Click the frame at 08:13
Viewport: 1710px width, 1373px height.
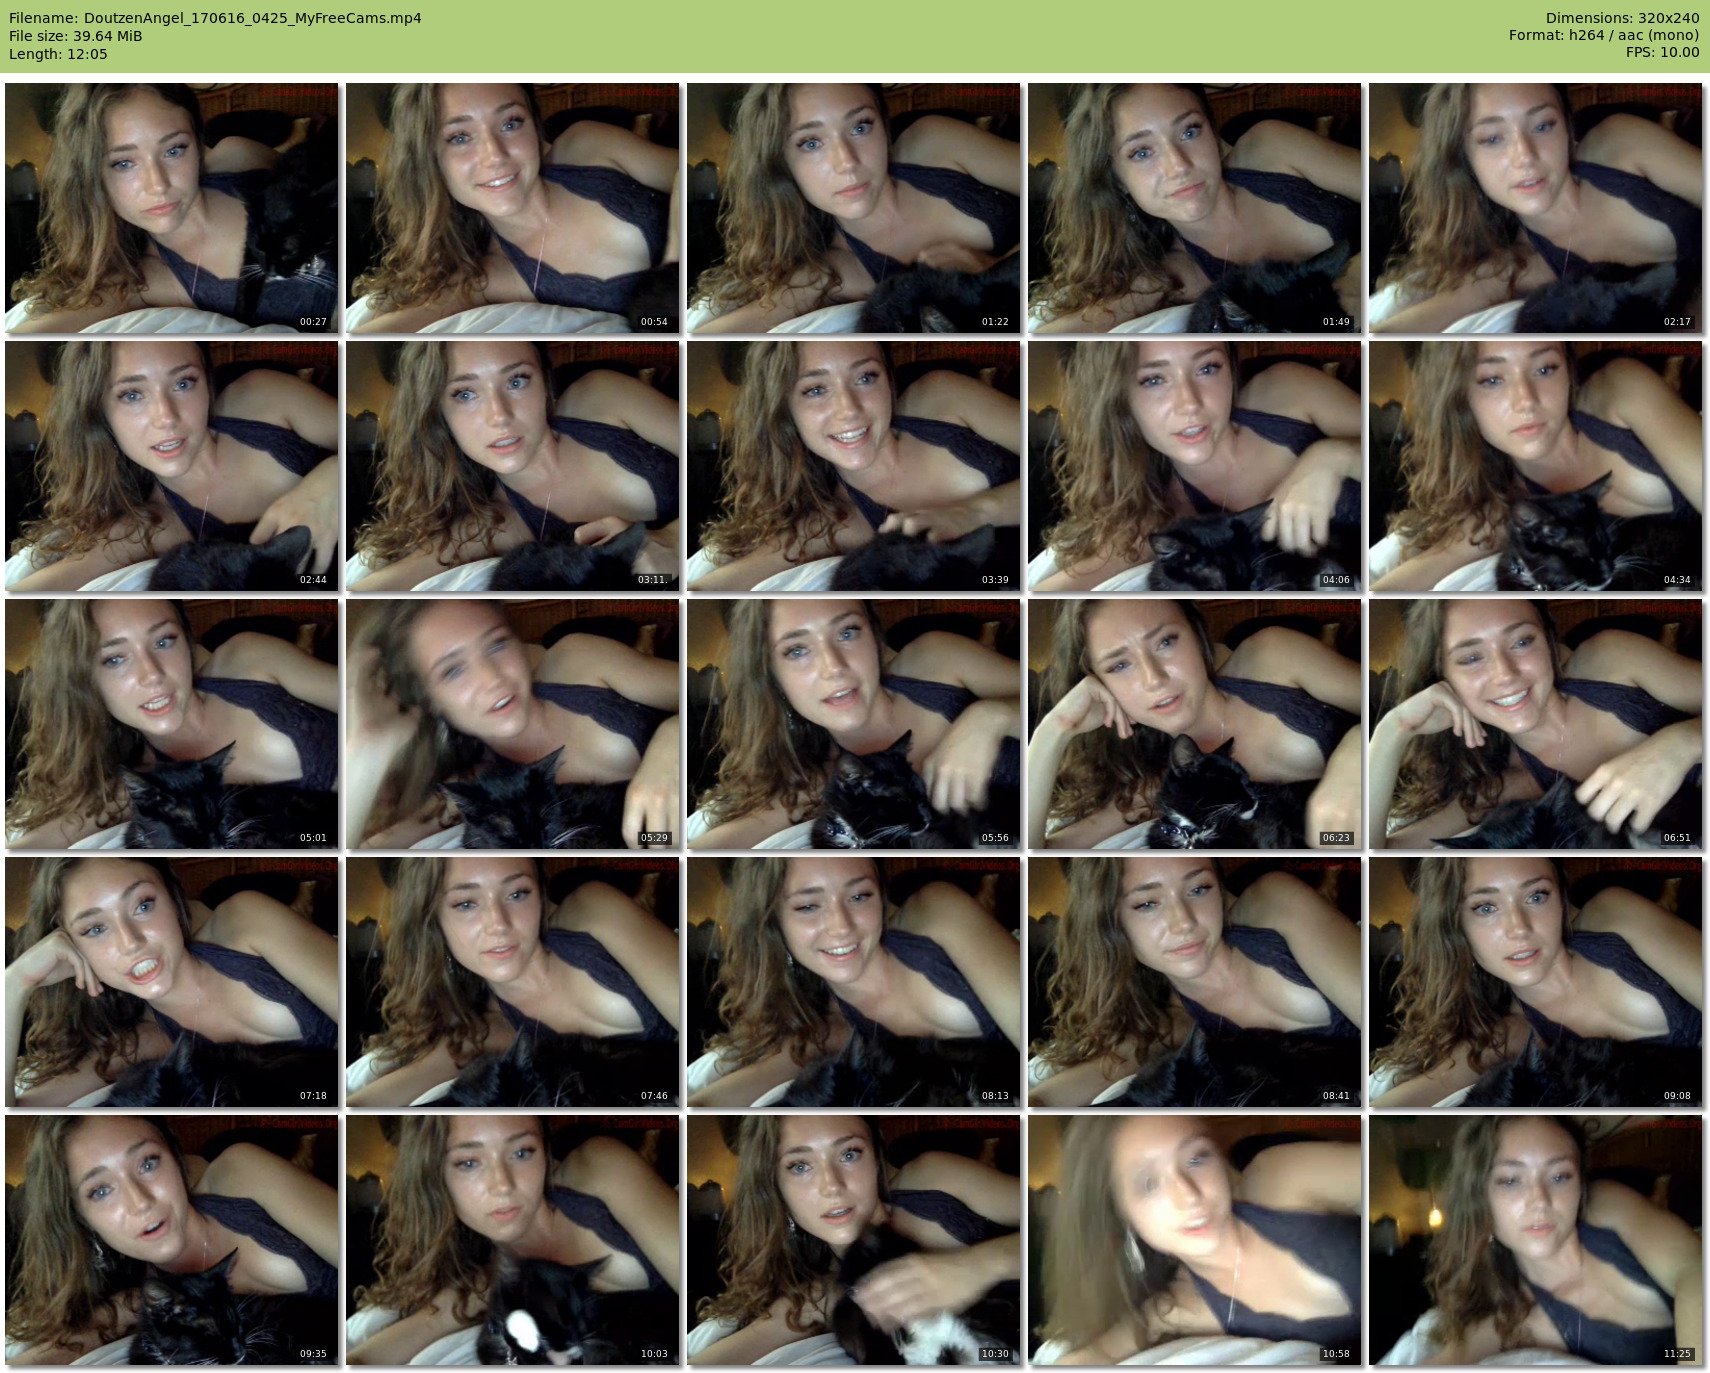pos(854,982)
